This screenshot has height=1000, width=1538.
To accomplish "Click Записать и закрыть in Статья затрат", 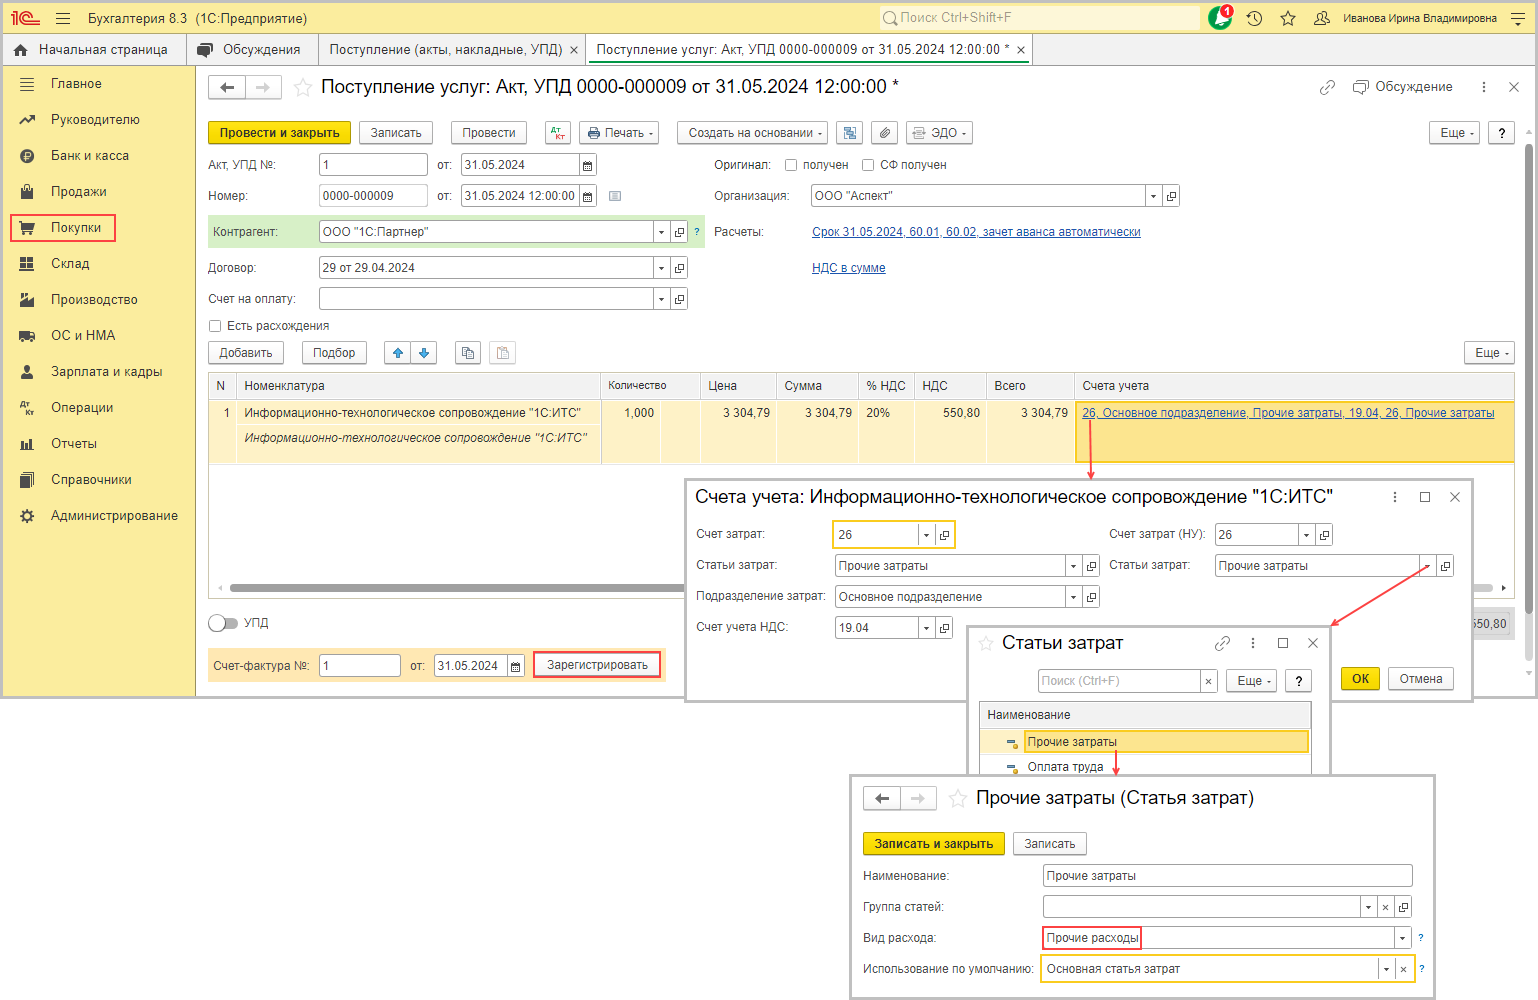I will click(x=934, y=844).
